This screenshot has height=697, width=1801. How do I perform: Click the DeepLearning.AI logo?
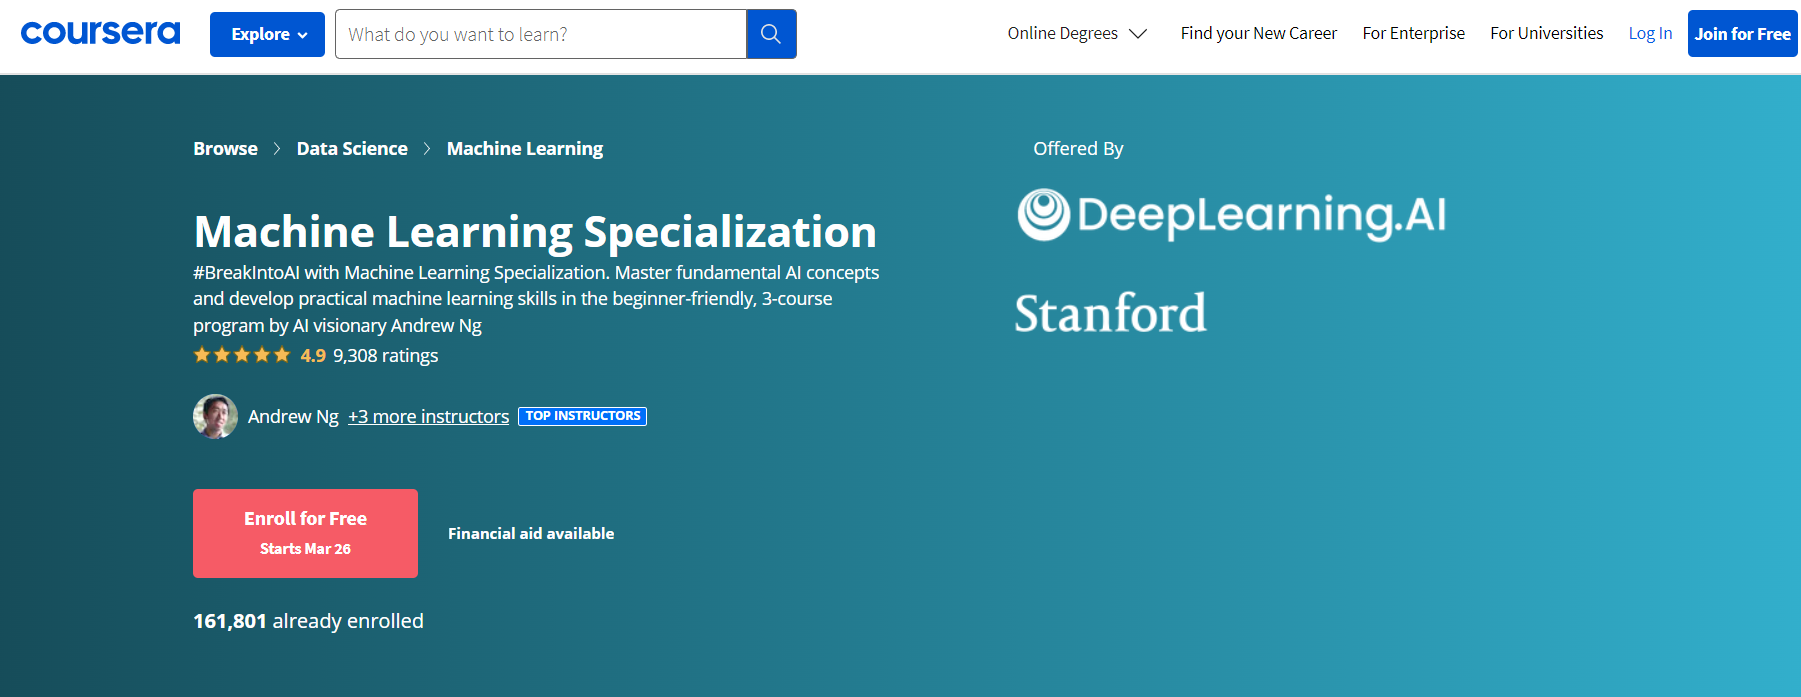click(x=1231, y=215)
